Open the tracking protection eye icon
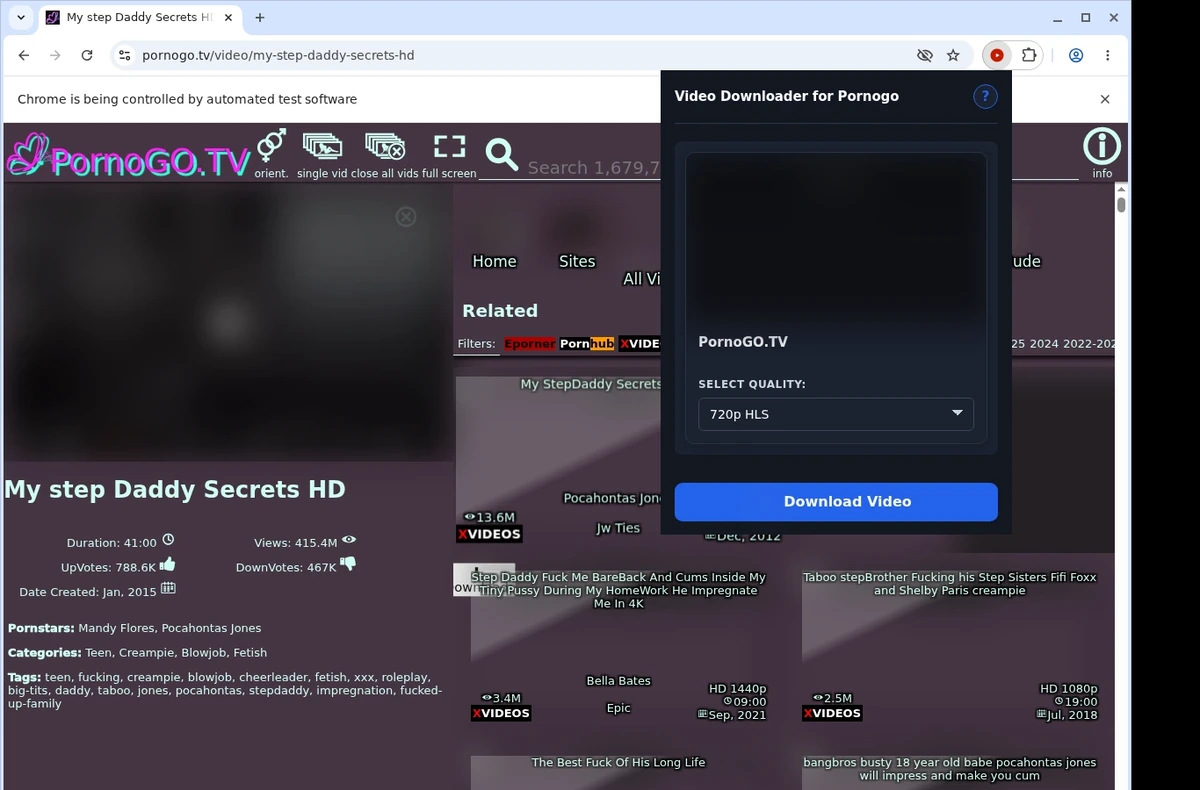This screenshot has height=790, width=1200. [925, 56]
